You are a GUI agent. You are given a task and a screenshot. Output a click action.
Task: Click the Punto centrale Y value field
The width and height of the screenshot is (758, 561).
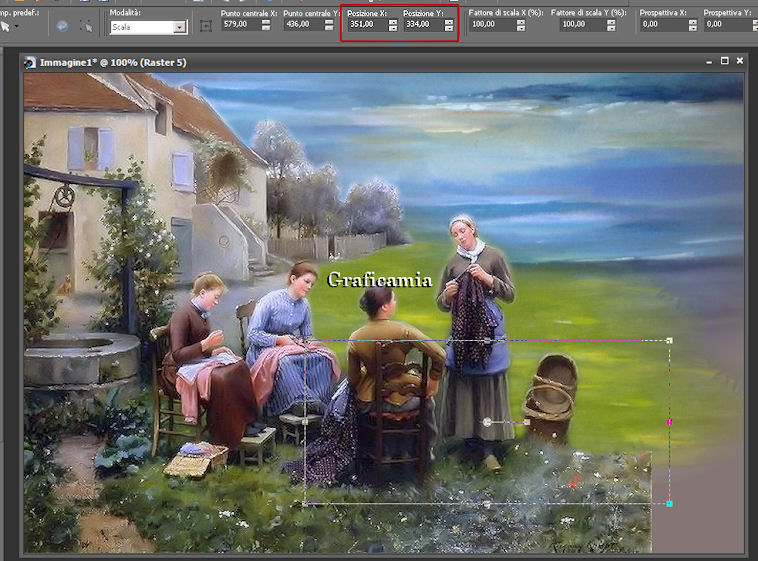pos(304,24)
